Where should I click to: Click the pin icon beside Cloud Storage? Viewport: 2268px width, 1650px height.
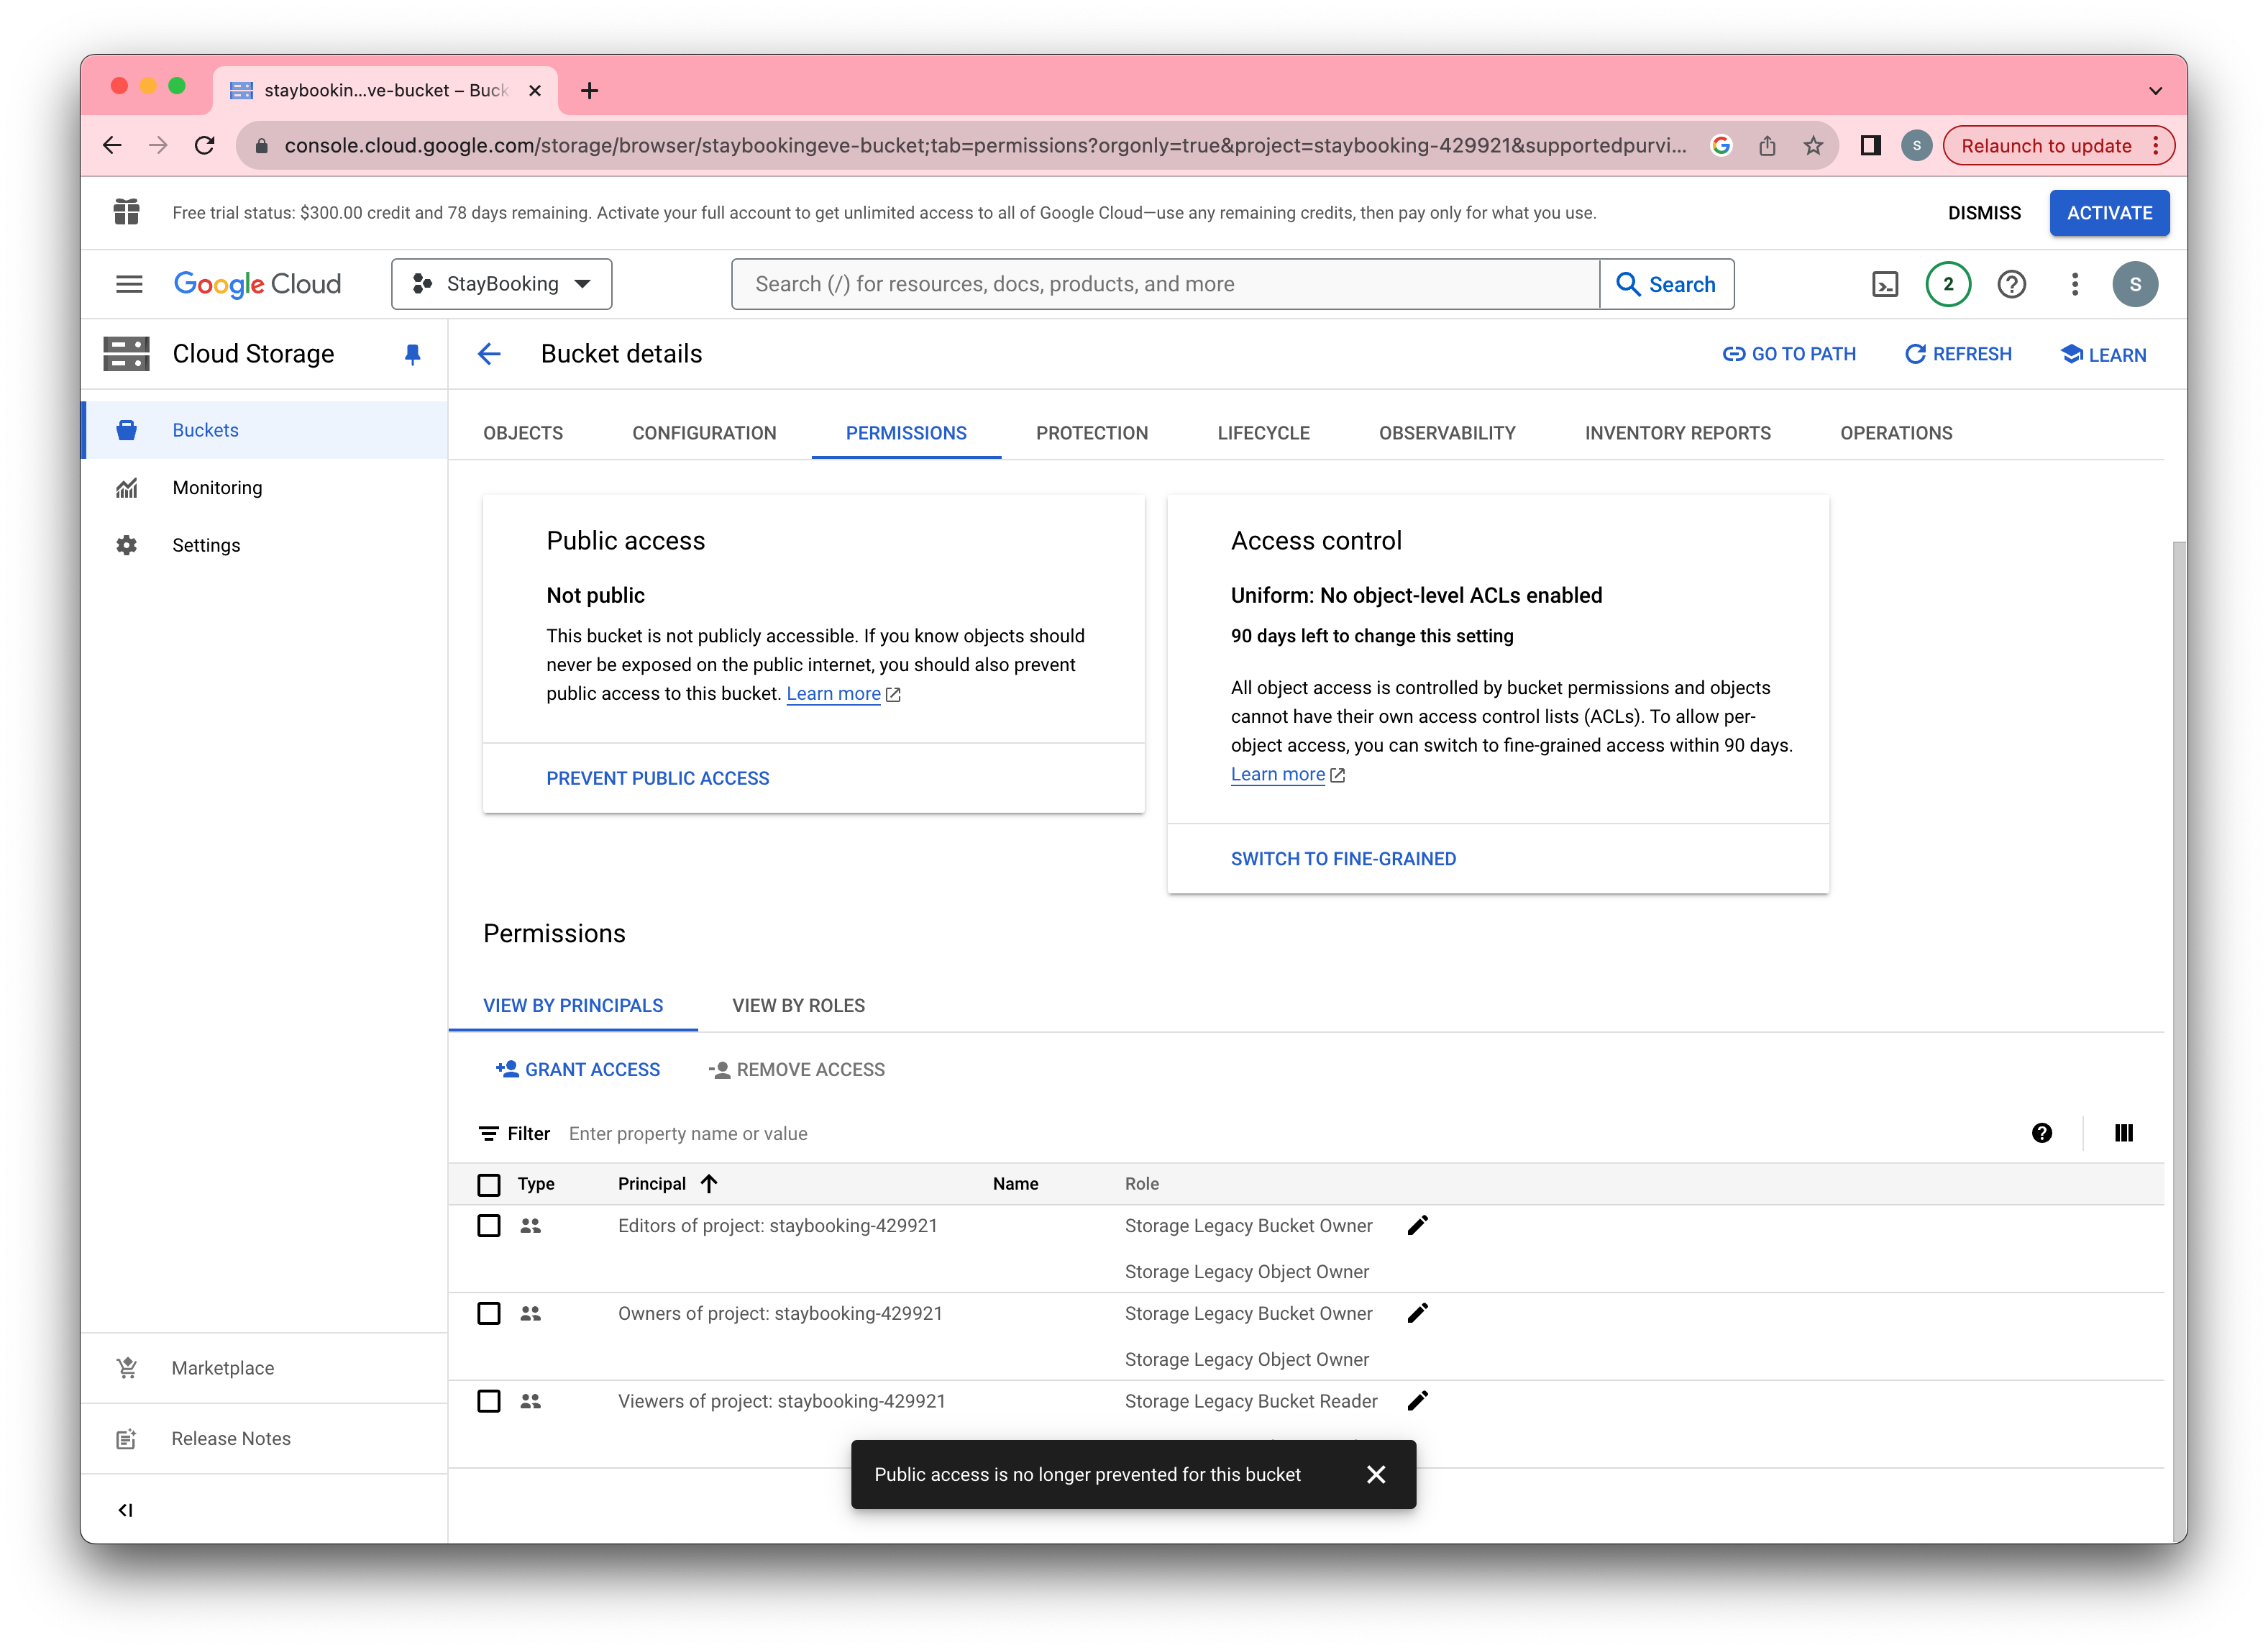tap(412, 354)
